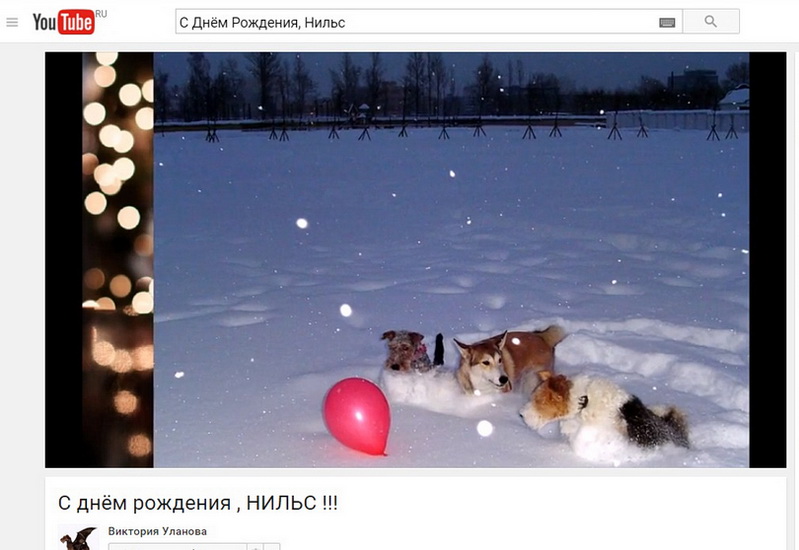Open Виктория Уланова channel link

[x=157, y=531]
